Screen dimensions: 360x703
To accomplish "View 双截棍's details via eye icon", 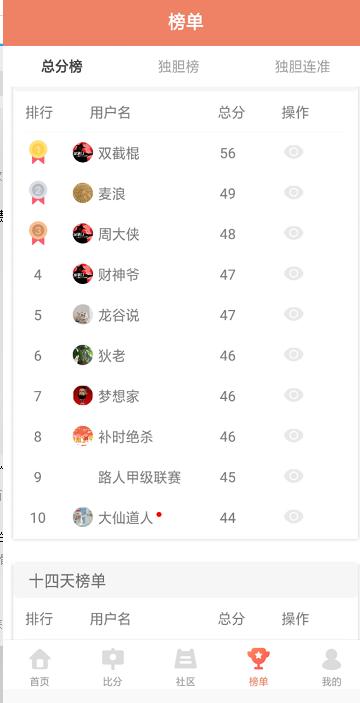I will 294,152.
